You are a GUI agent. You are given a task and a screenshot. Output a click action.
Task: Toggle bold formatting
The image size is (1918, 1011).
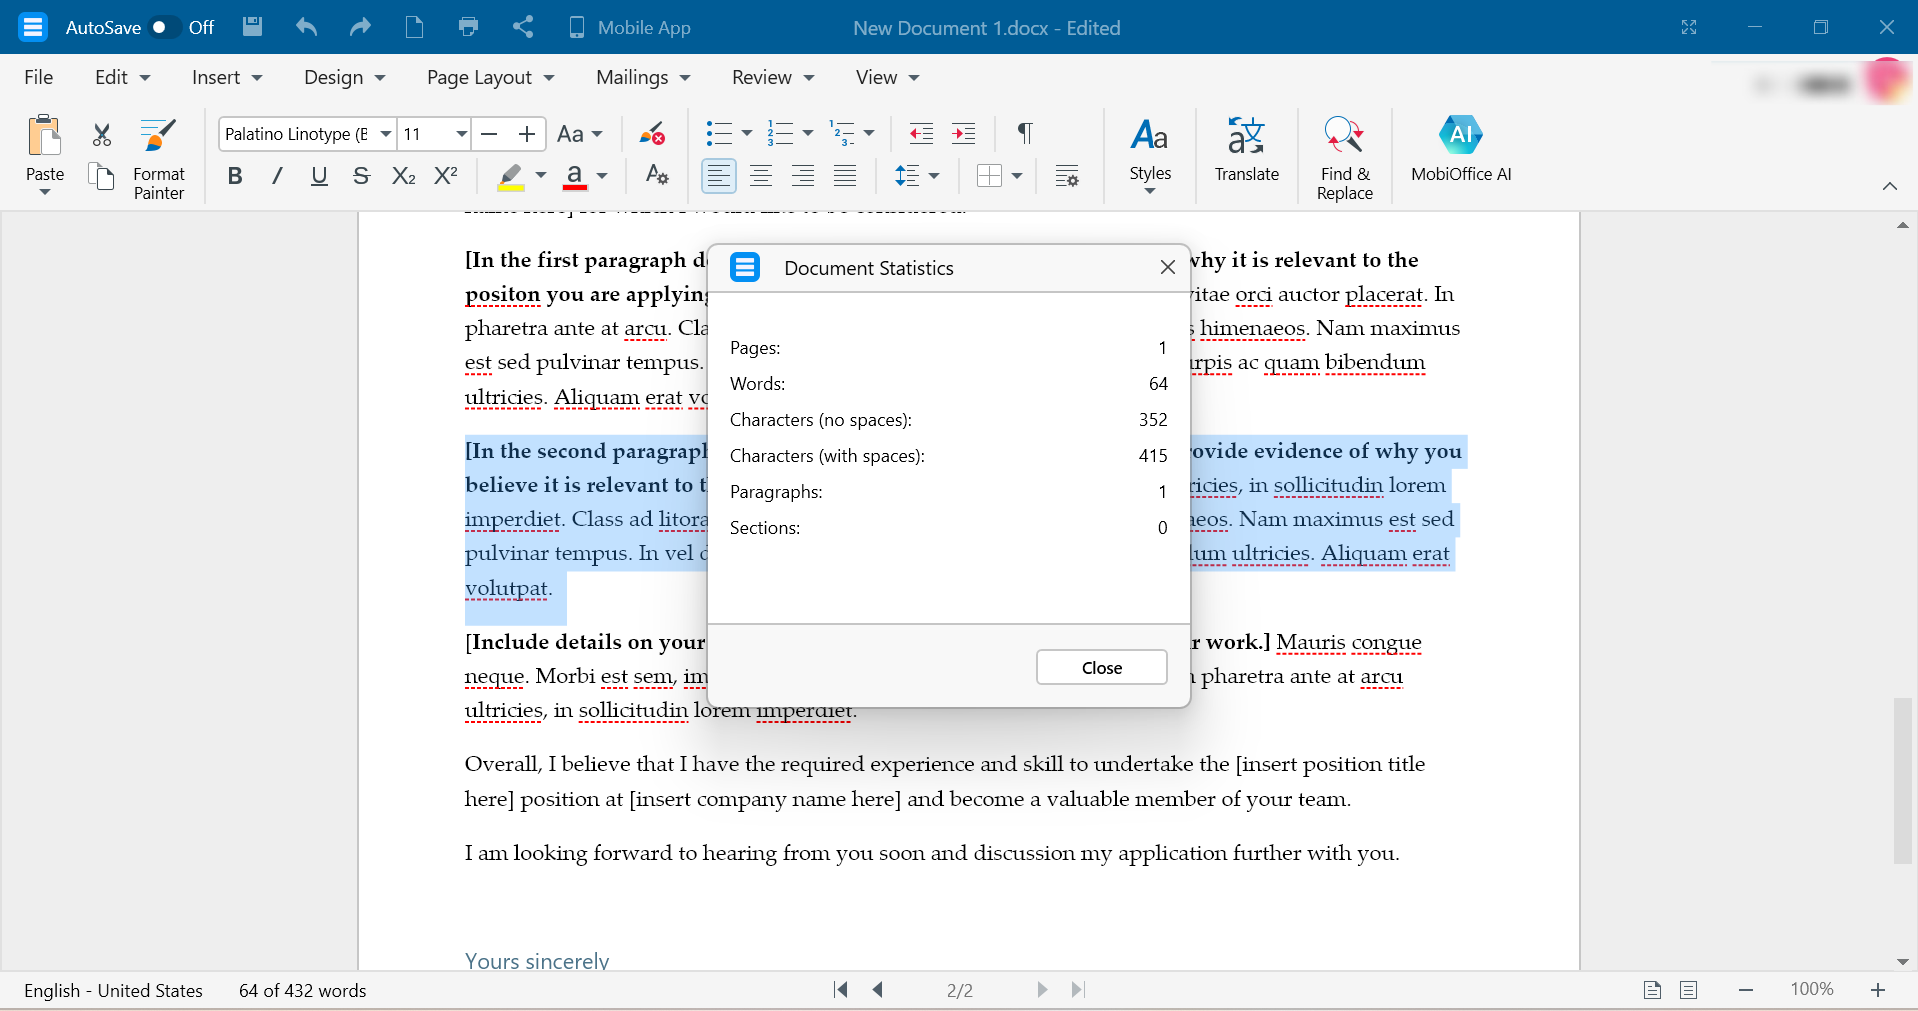tap(235, 176)
